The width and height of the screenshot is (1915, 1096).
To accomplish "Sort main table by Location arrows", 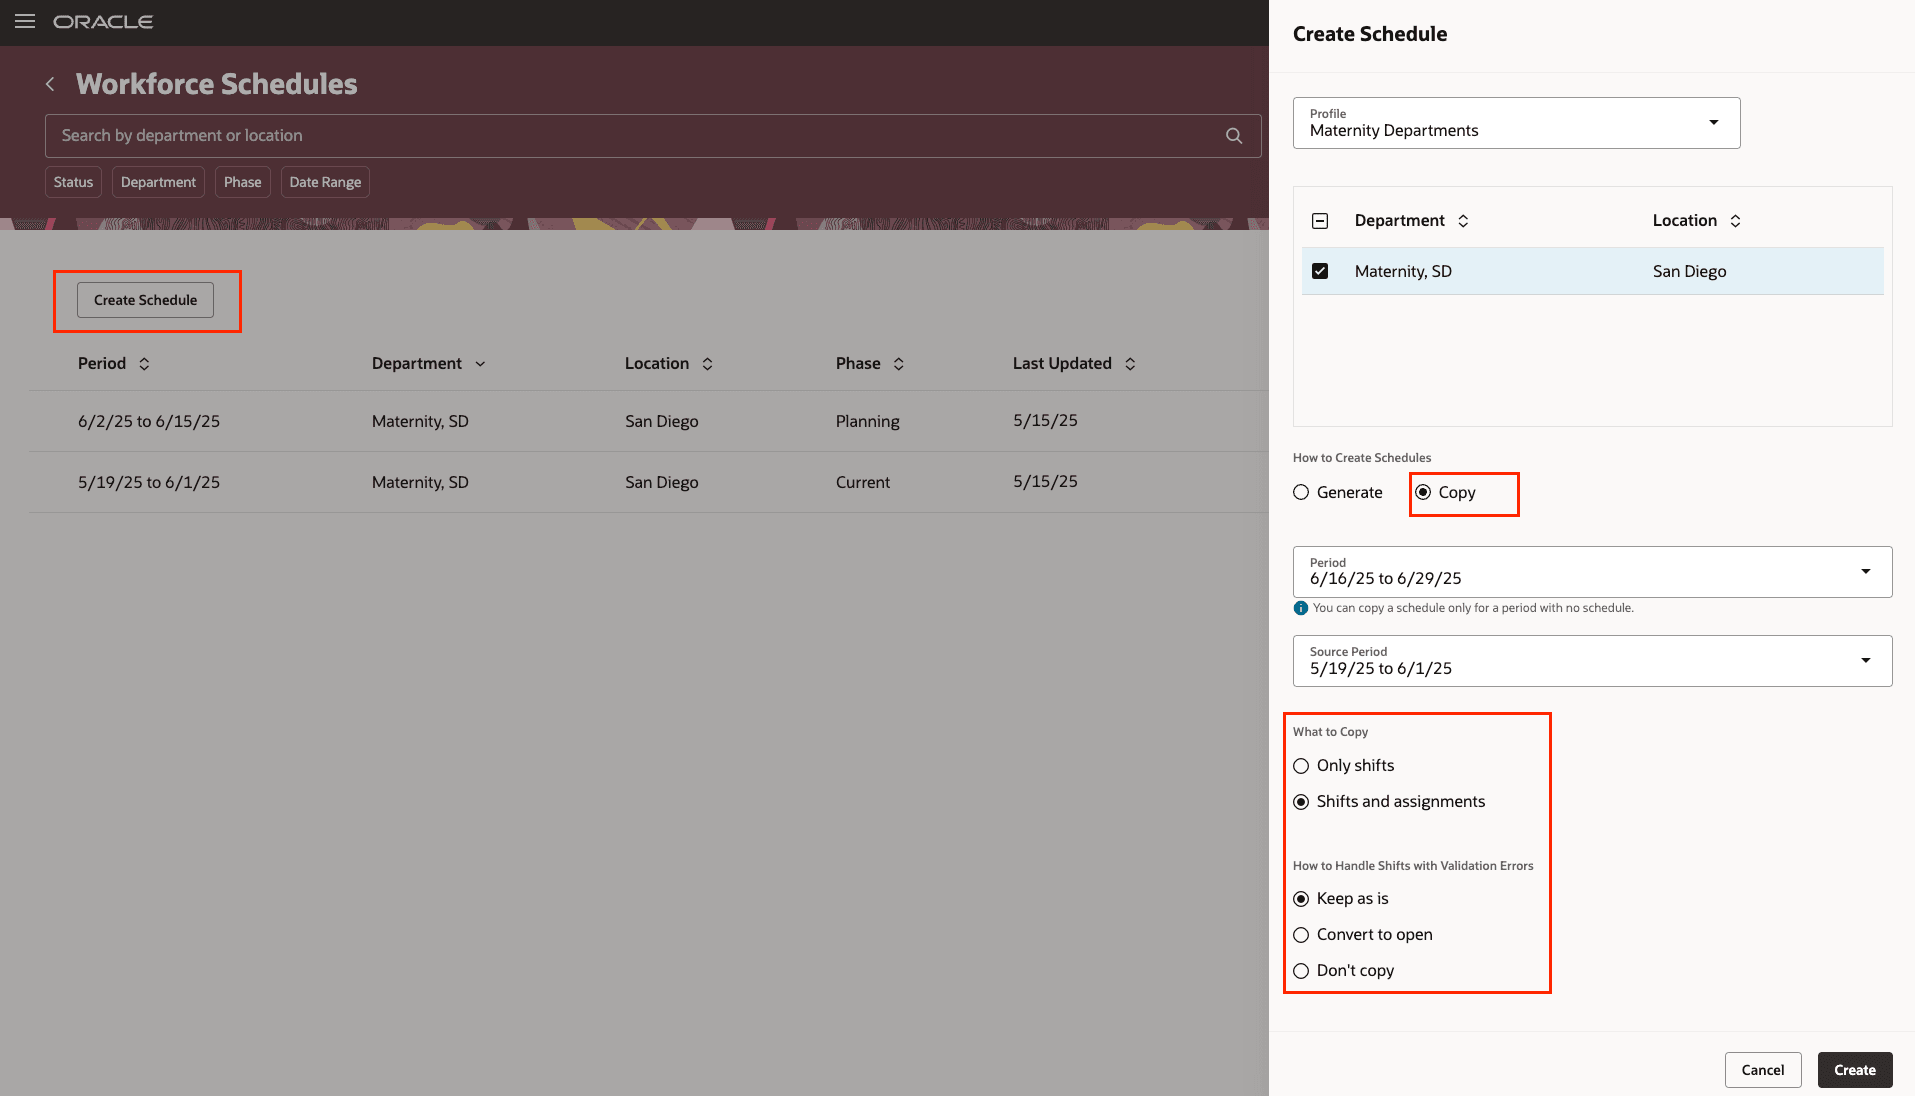I will [707, 364].
